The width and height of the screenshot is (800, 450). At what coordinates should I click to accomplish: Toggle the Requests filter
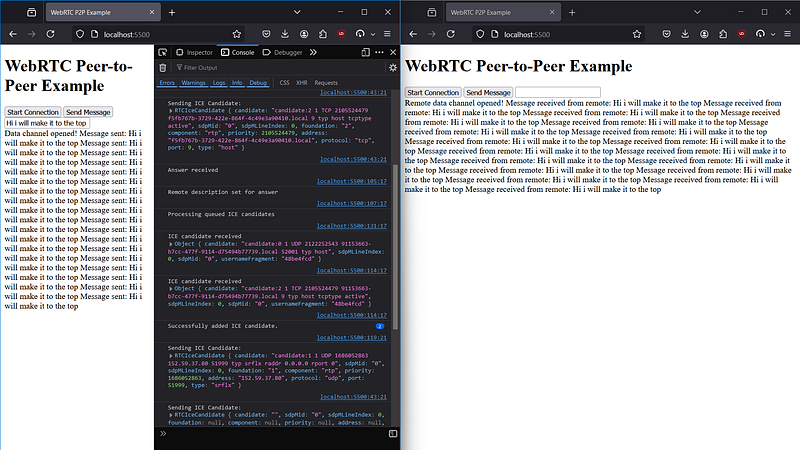click(326, 83)
